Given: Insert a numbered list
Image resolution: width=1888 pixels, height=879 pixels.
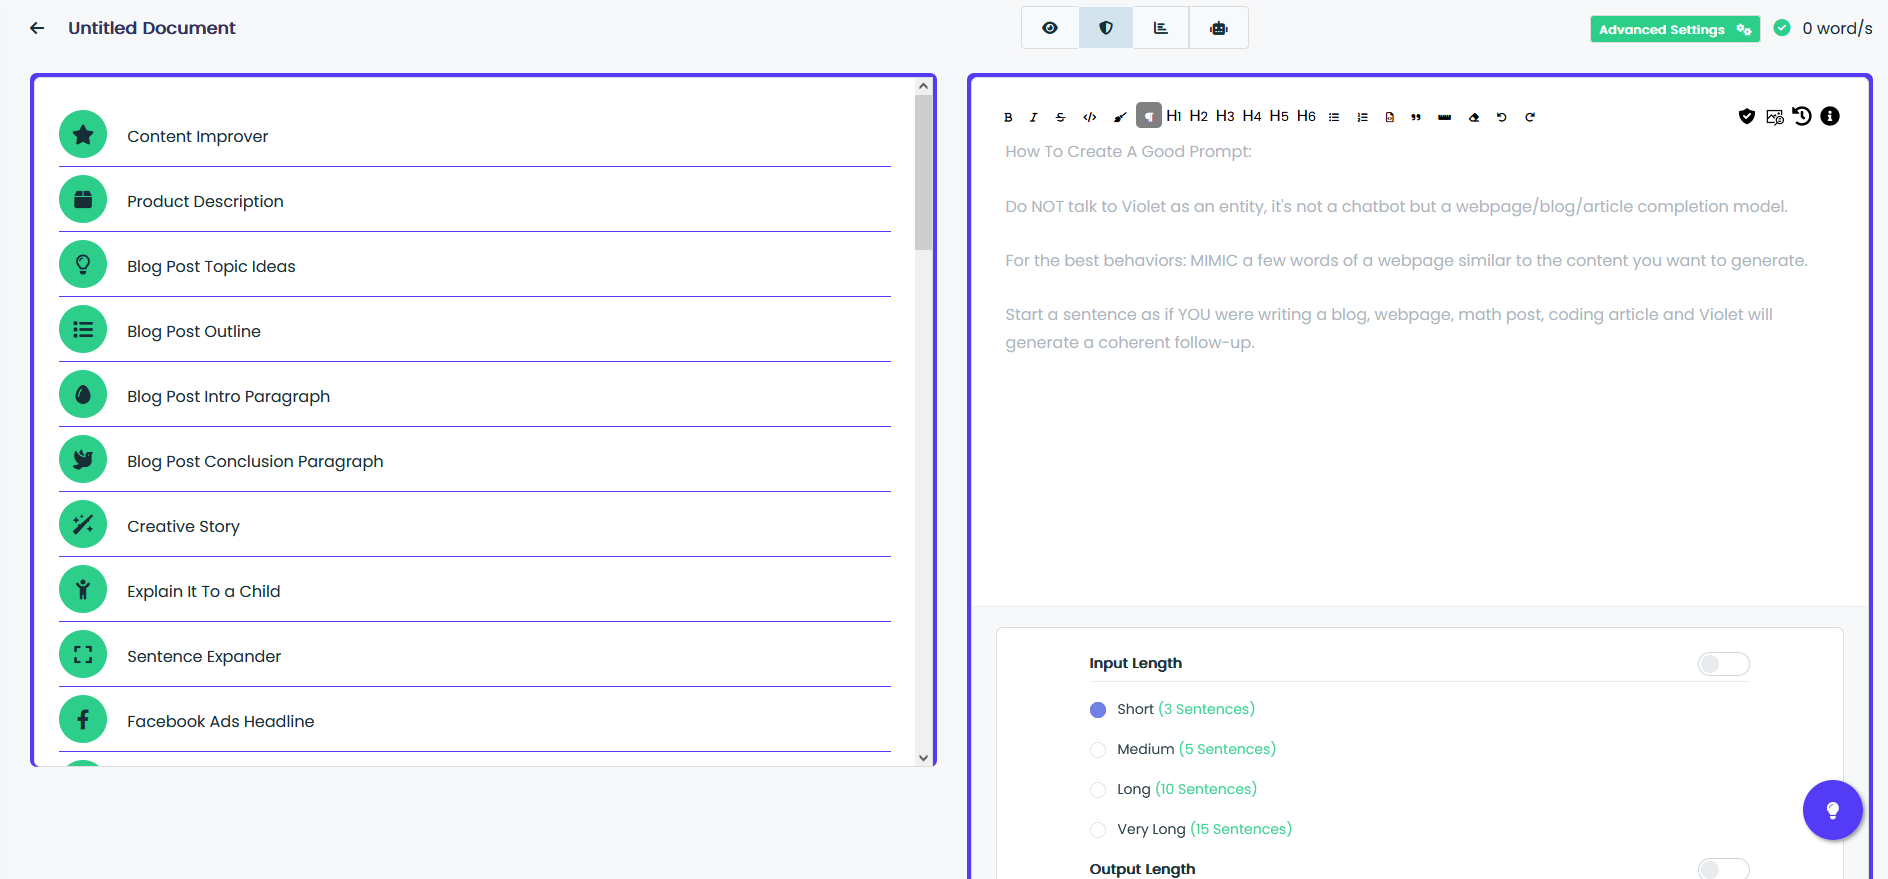Looking at the screenshot, I should coord(1362,117).
